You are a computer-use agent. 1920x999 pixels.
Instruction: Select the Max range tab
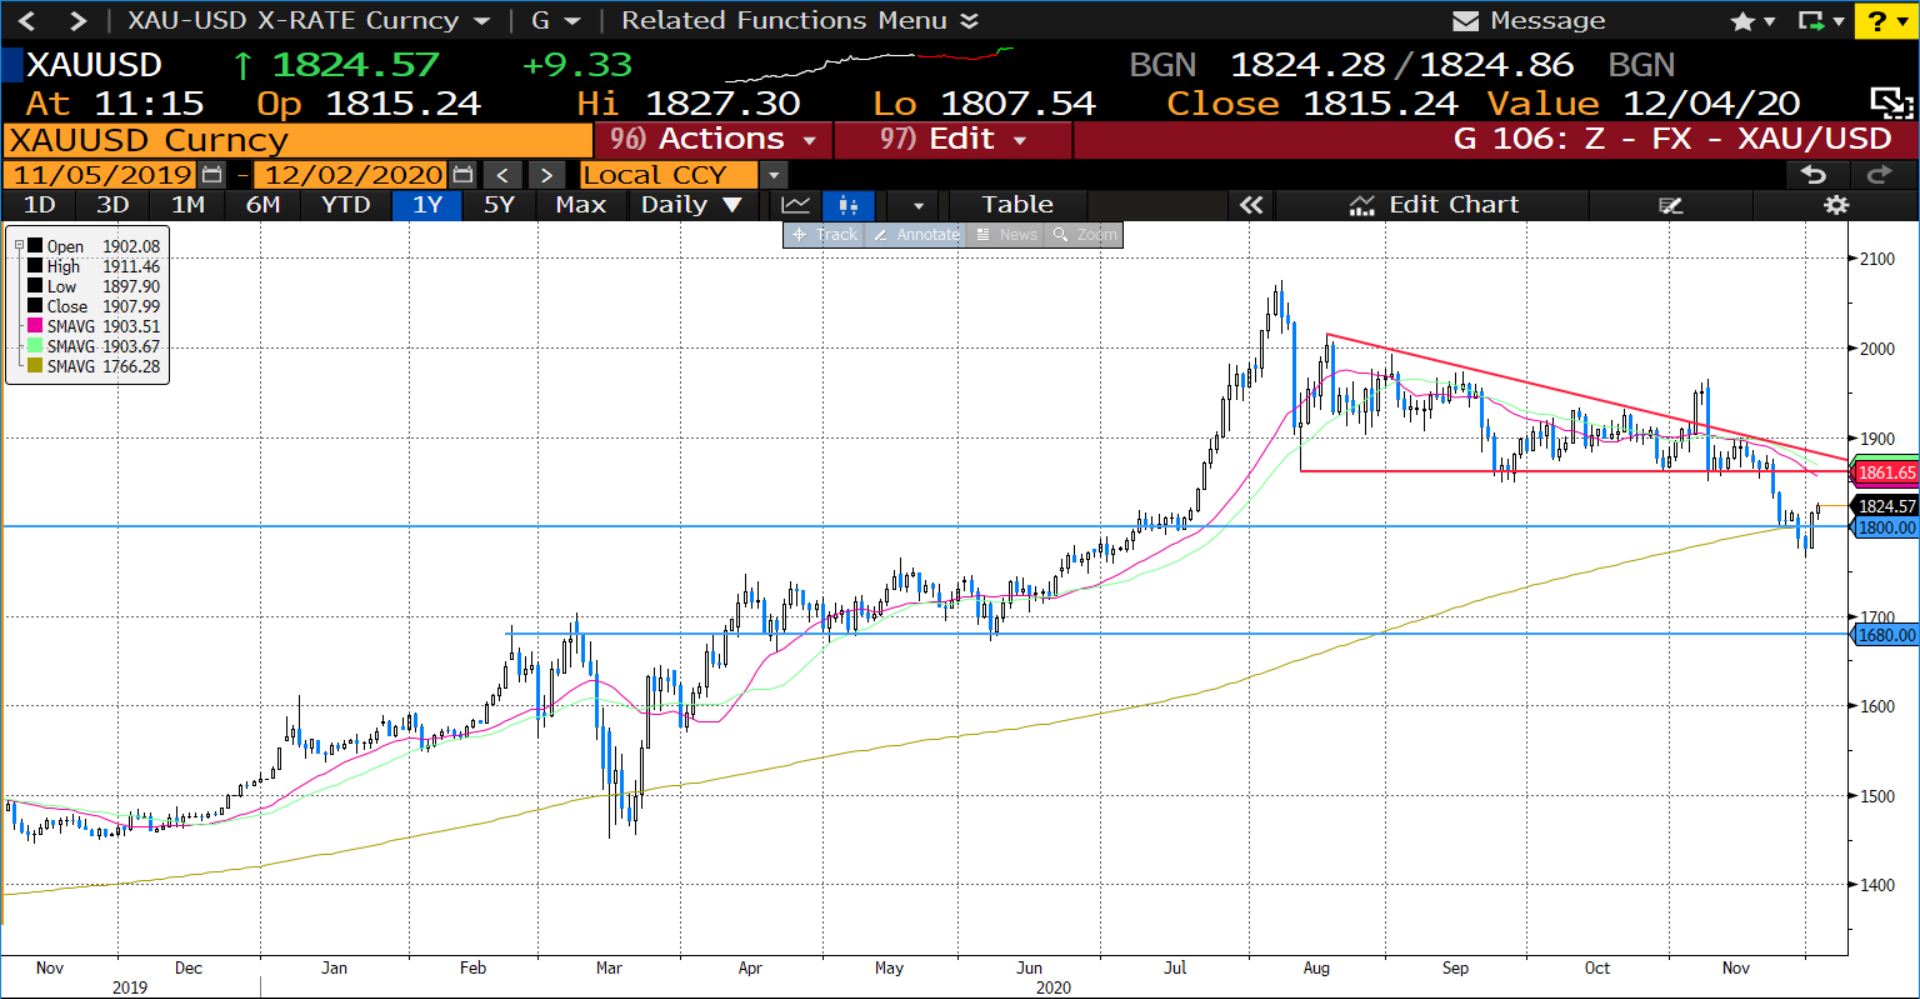(581, 205)
